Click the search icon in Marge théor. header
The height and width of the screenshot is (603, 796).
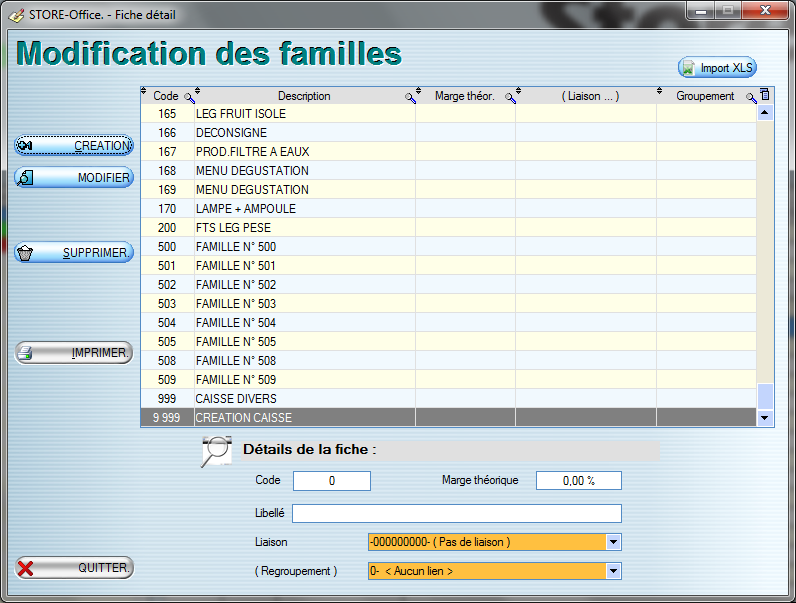point(509,97)
